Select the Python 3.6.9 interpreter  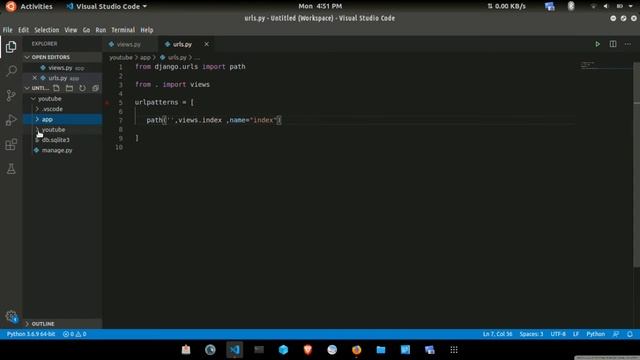tap(31, 334)
